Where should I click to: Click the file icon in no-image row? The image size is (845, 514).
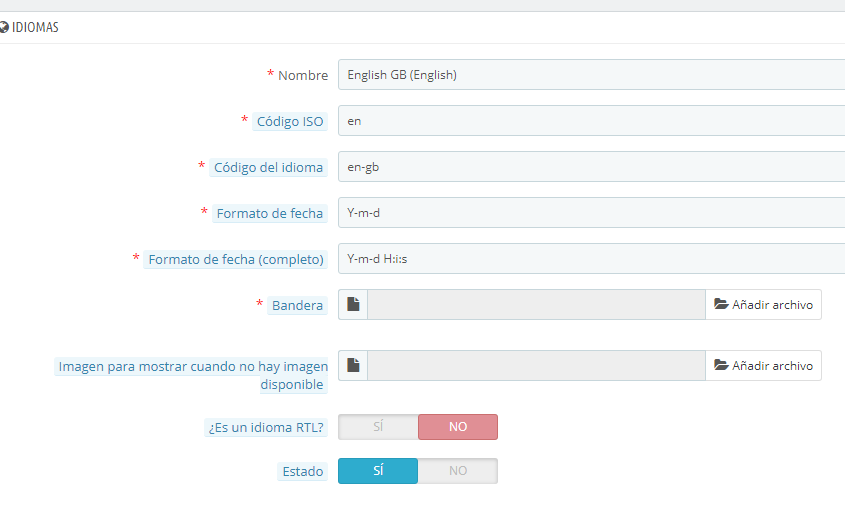coord(353,366)
